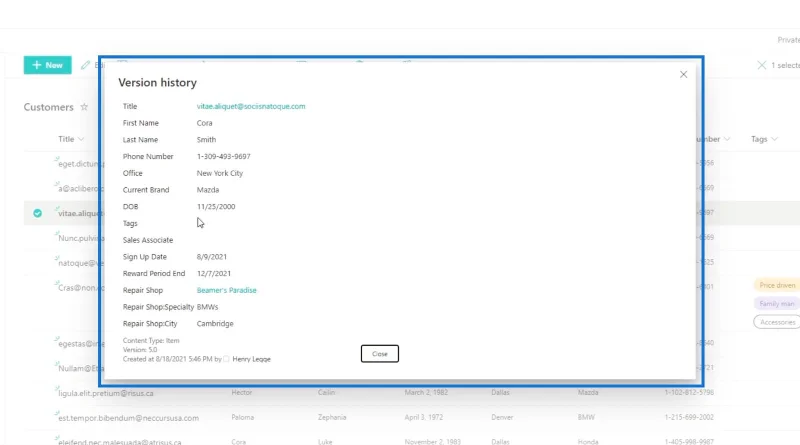Click phone 1-215-699-2002 cell
This screenshot has width=800, height=445.
coord(689,417)
